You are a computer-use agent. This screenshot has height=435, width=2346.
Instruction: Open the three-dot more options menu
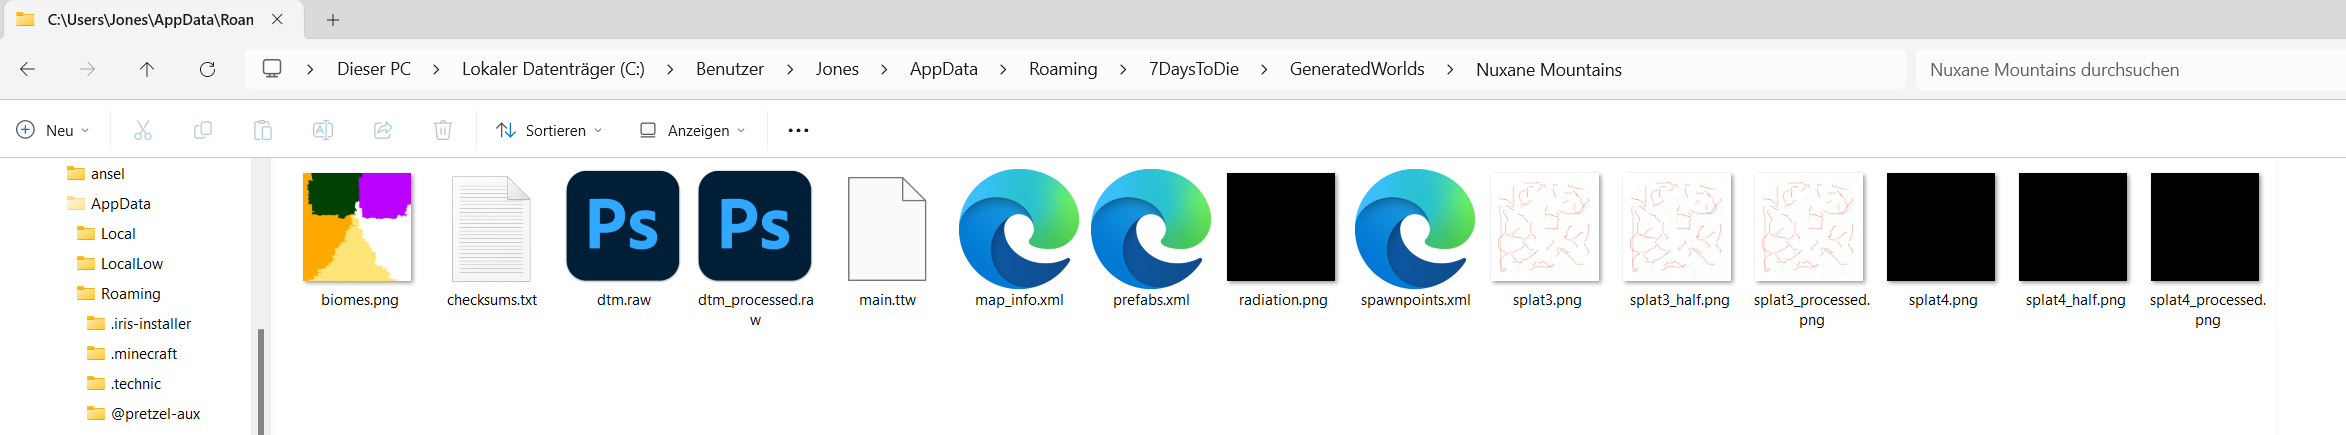click(798, 130)
